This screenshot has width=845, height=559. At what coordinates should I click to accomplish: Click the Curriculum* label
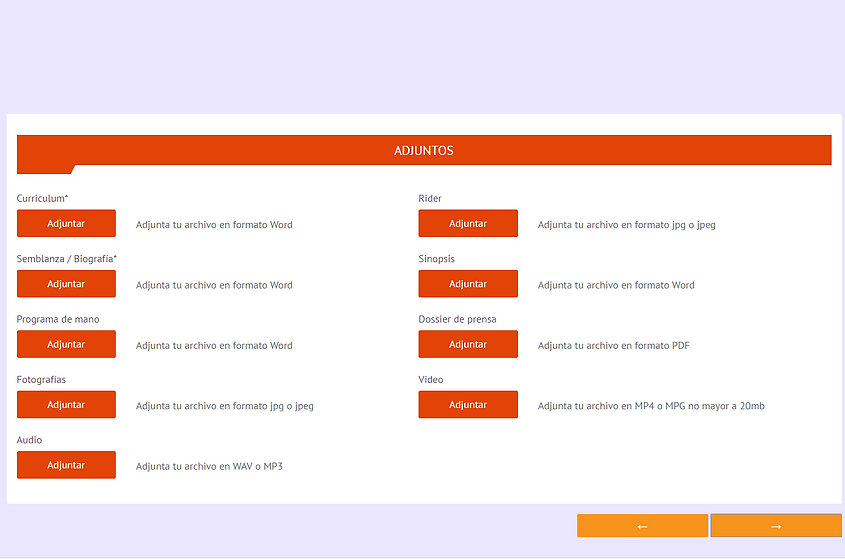[42, 198]
